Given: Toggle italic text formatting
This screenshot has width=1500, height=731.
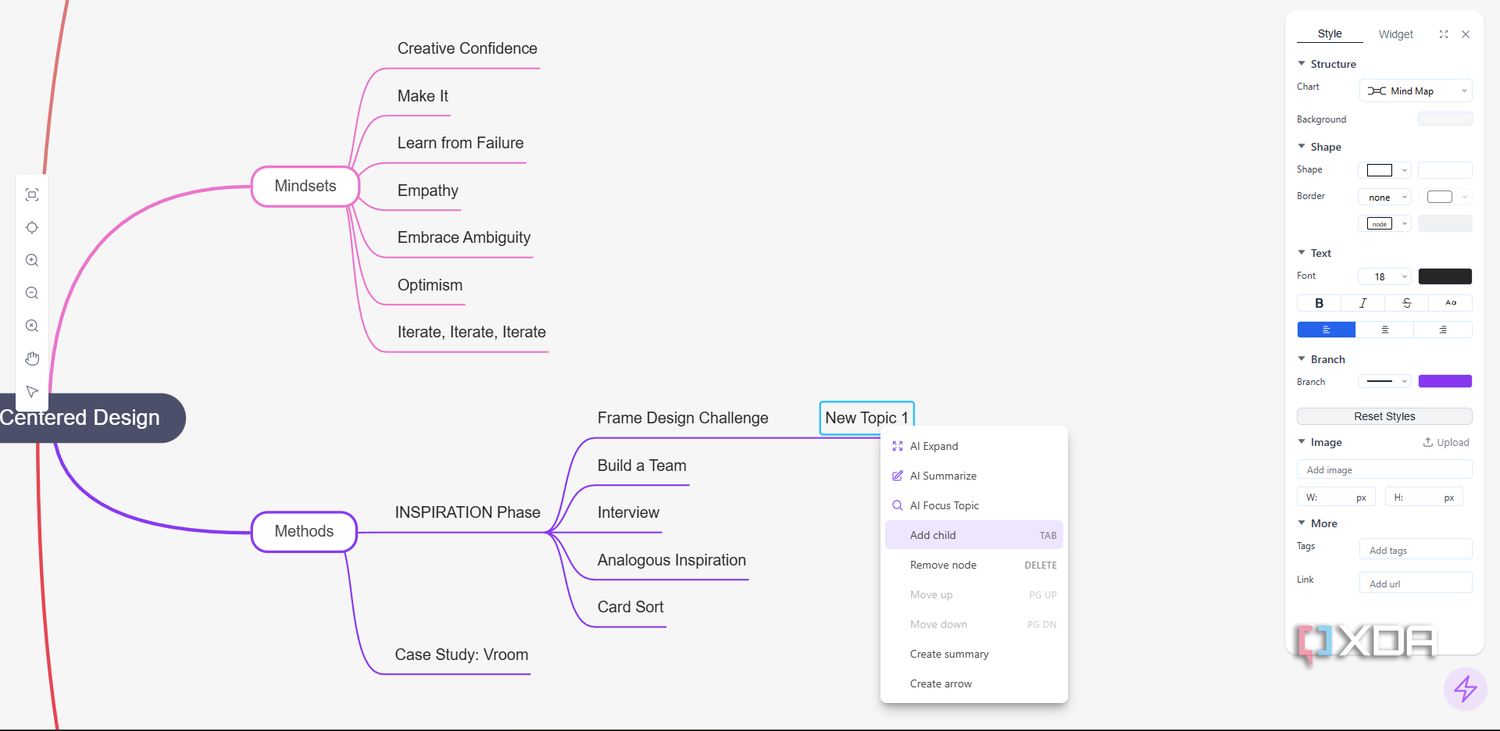Looking at the screenshot, I should pyautogui.click(x=1363, y=303).
